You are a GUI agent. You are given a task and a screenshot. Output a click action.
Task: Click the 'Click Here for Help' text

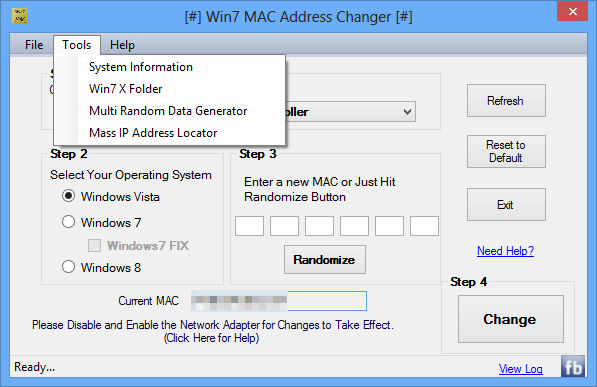(x=211, y=338)
